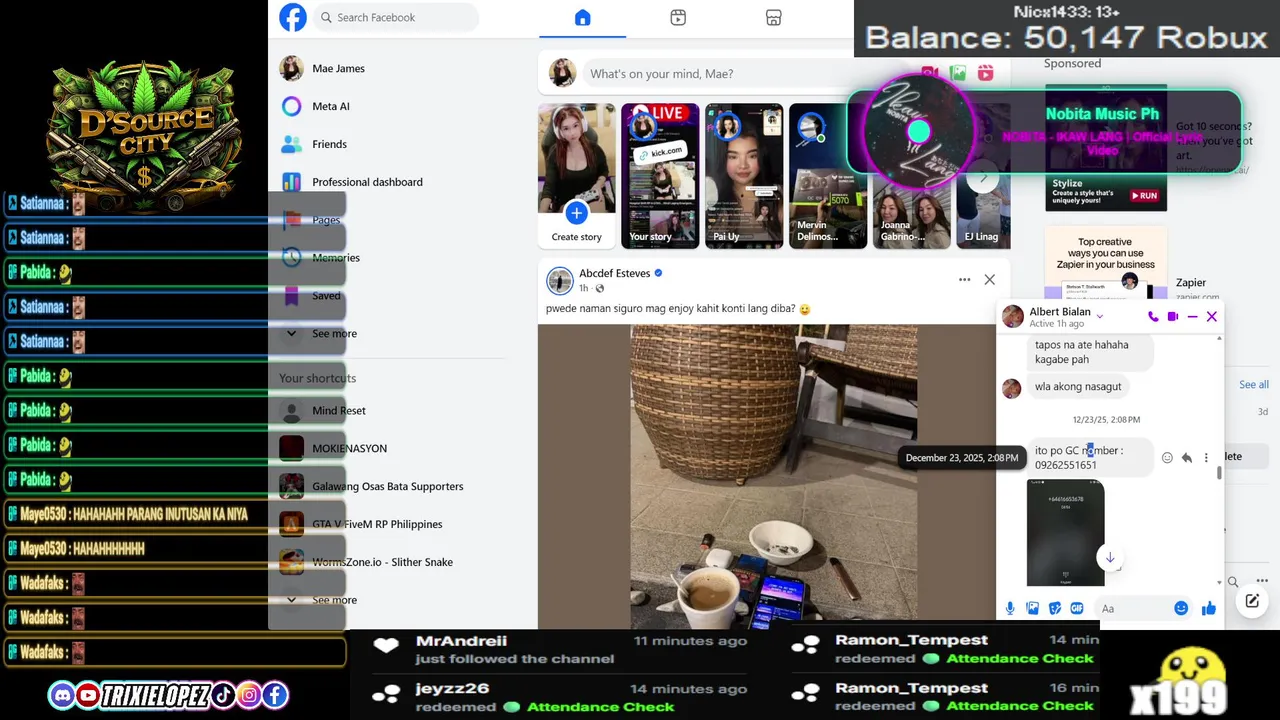Open emoji picker in message field

coord(1181,608)
